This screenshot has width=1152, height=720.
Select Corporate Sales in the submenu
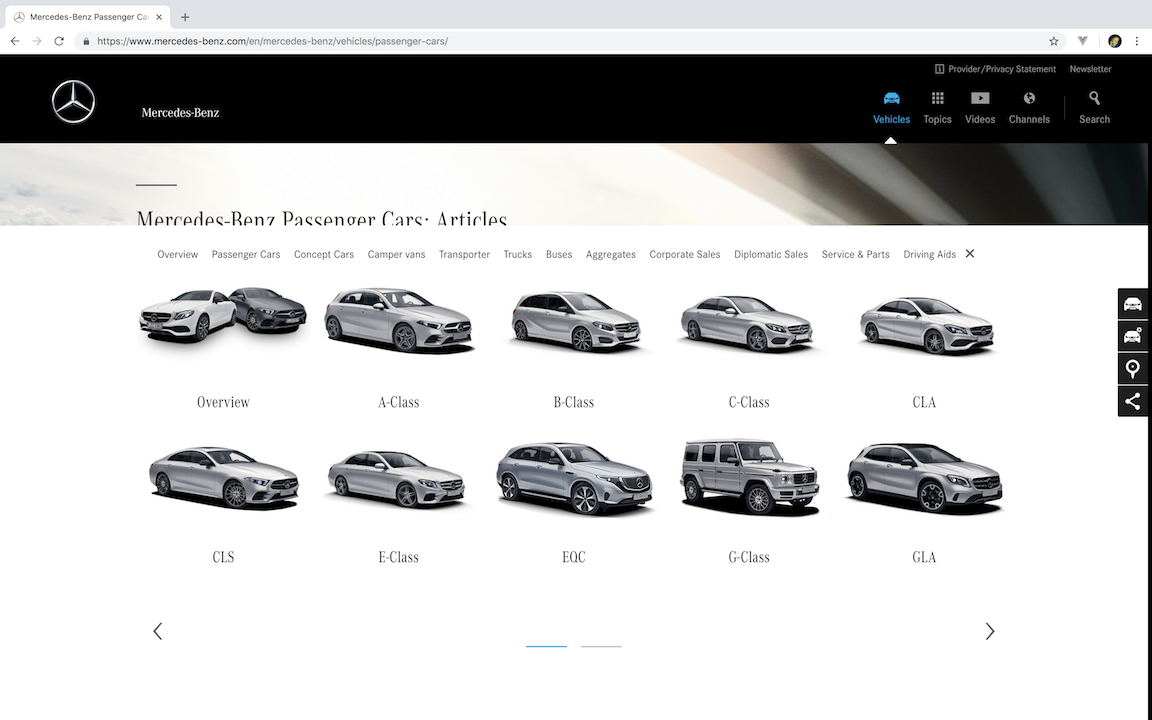(685, 254)
